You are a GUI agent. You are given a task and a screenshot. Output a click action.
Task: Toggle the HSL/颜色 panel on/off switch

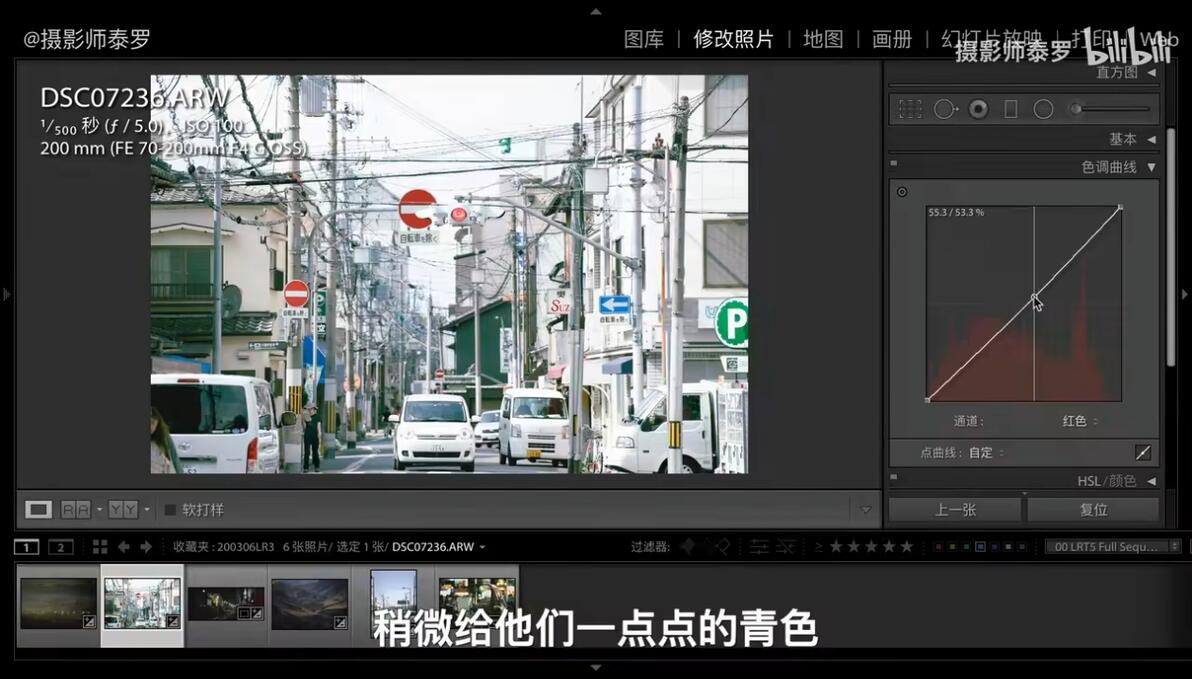[x=894, y=478]
